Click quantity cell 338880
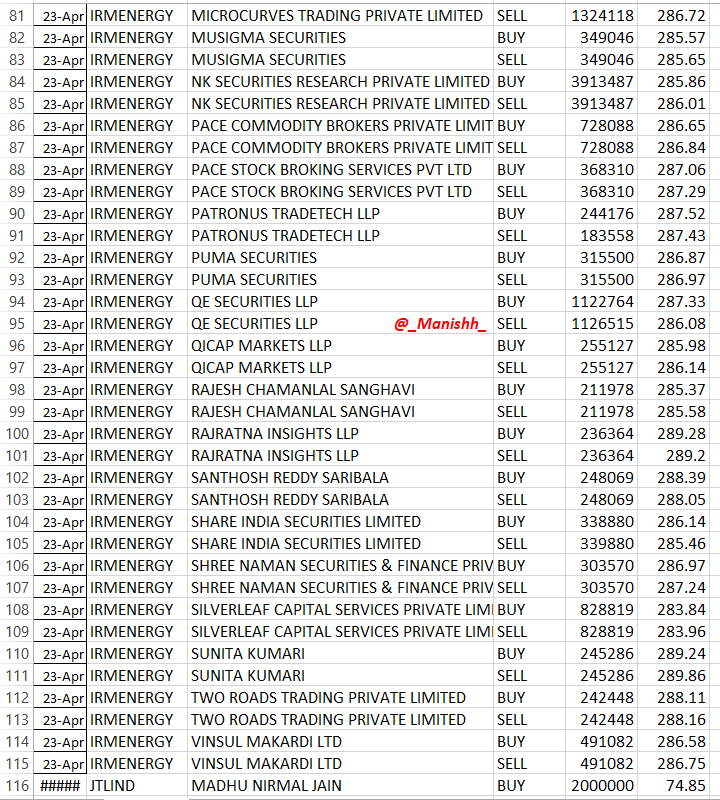This screenshot has width=720, height=800. [x=601, y=521]
